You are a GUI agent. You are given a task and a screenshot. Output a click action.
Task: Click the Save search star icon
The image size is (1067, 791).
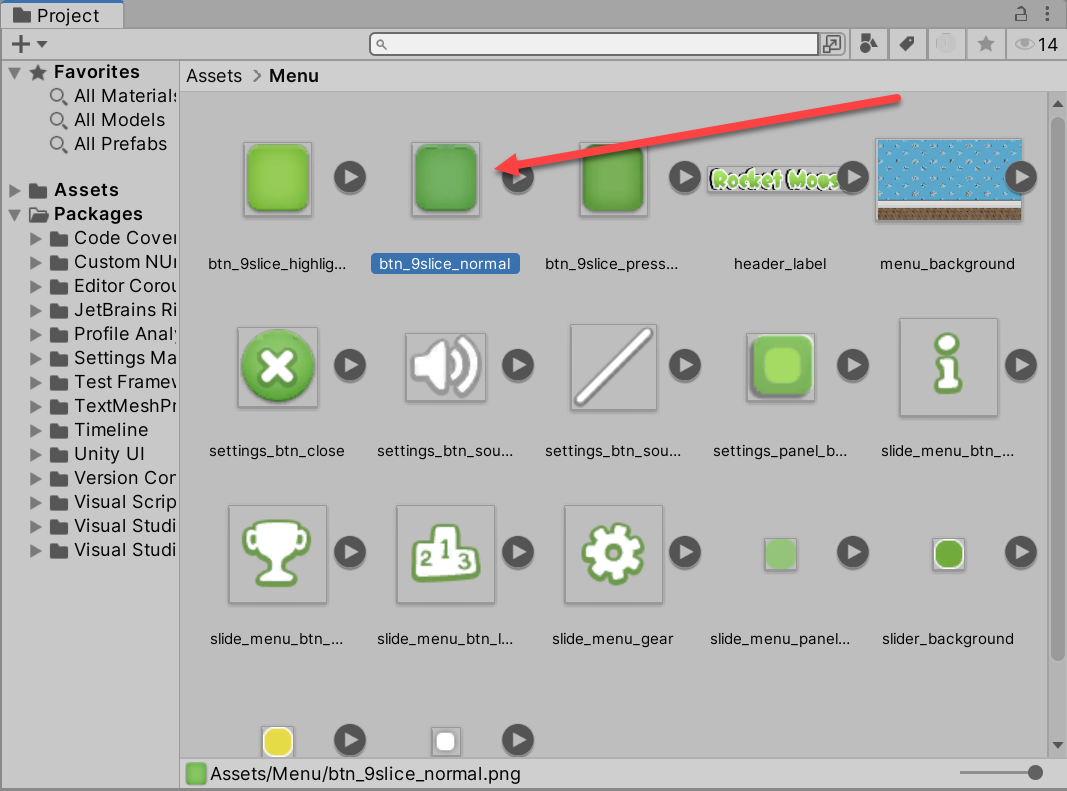pos(985,44)
